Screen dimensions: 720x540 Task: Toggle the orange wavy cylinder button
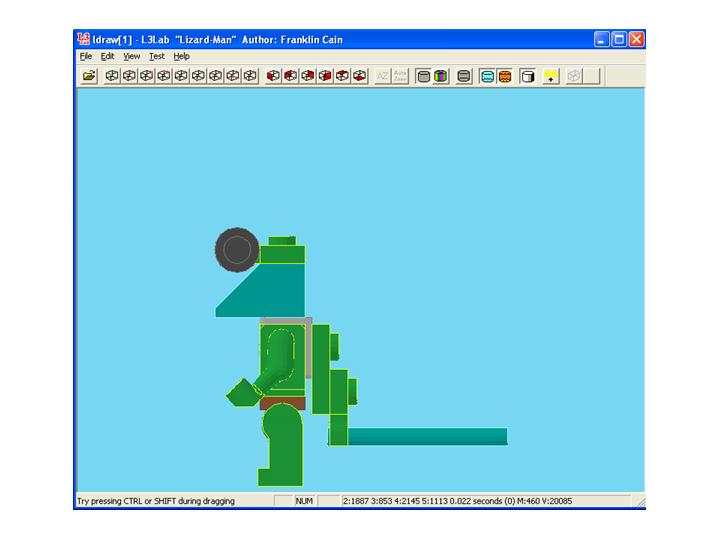pyautogui.click(x=505, y=76)
